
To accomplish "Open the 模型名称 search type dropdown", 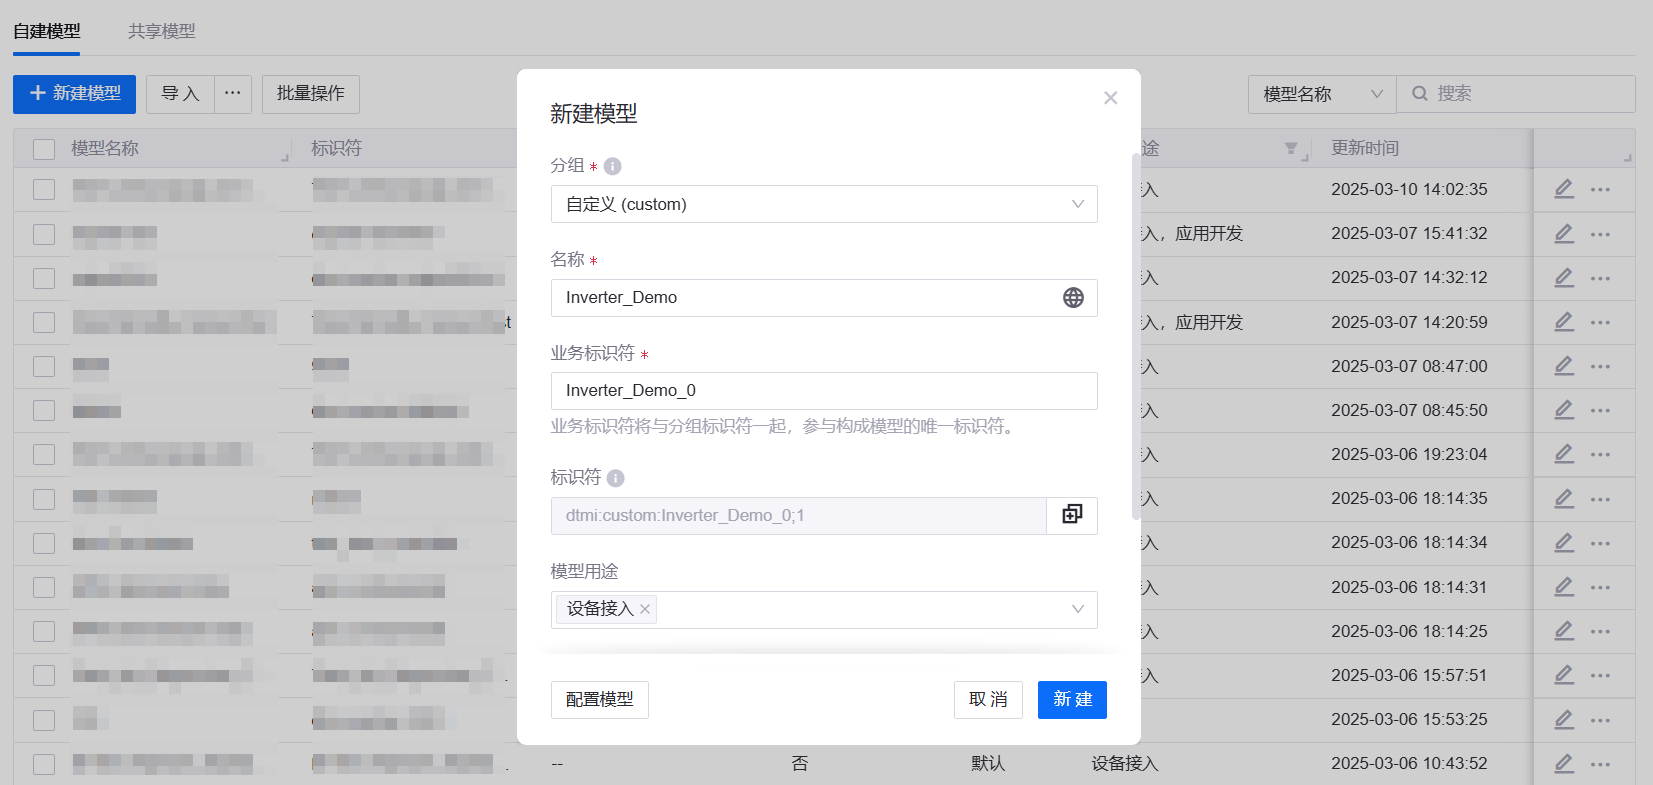I will [x=1321, y=94].
